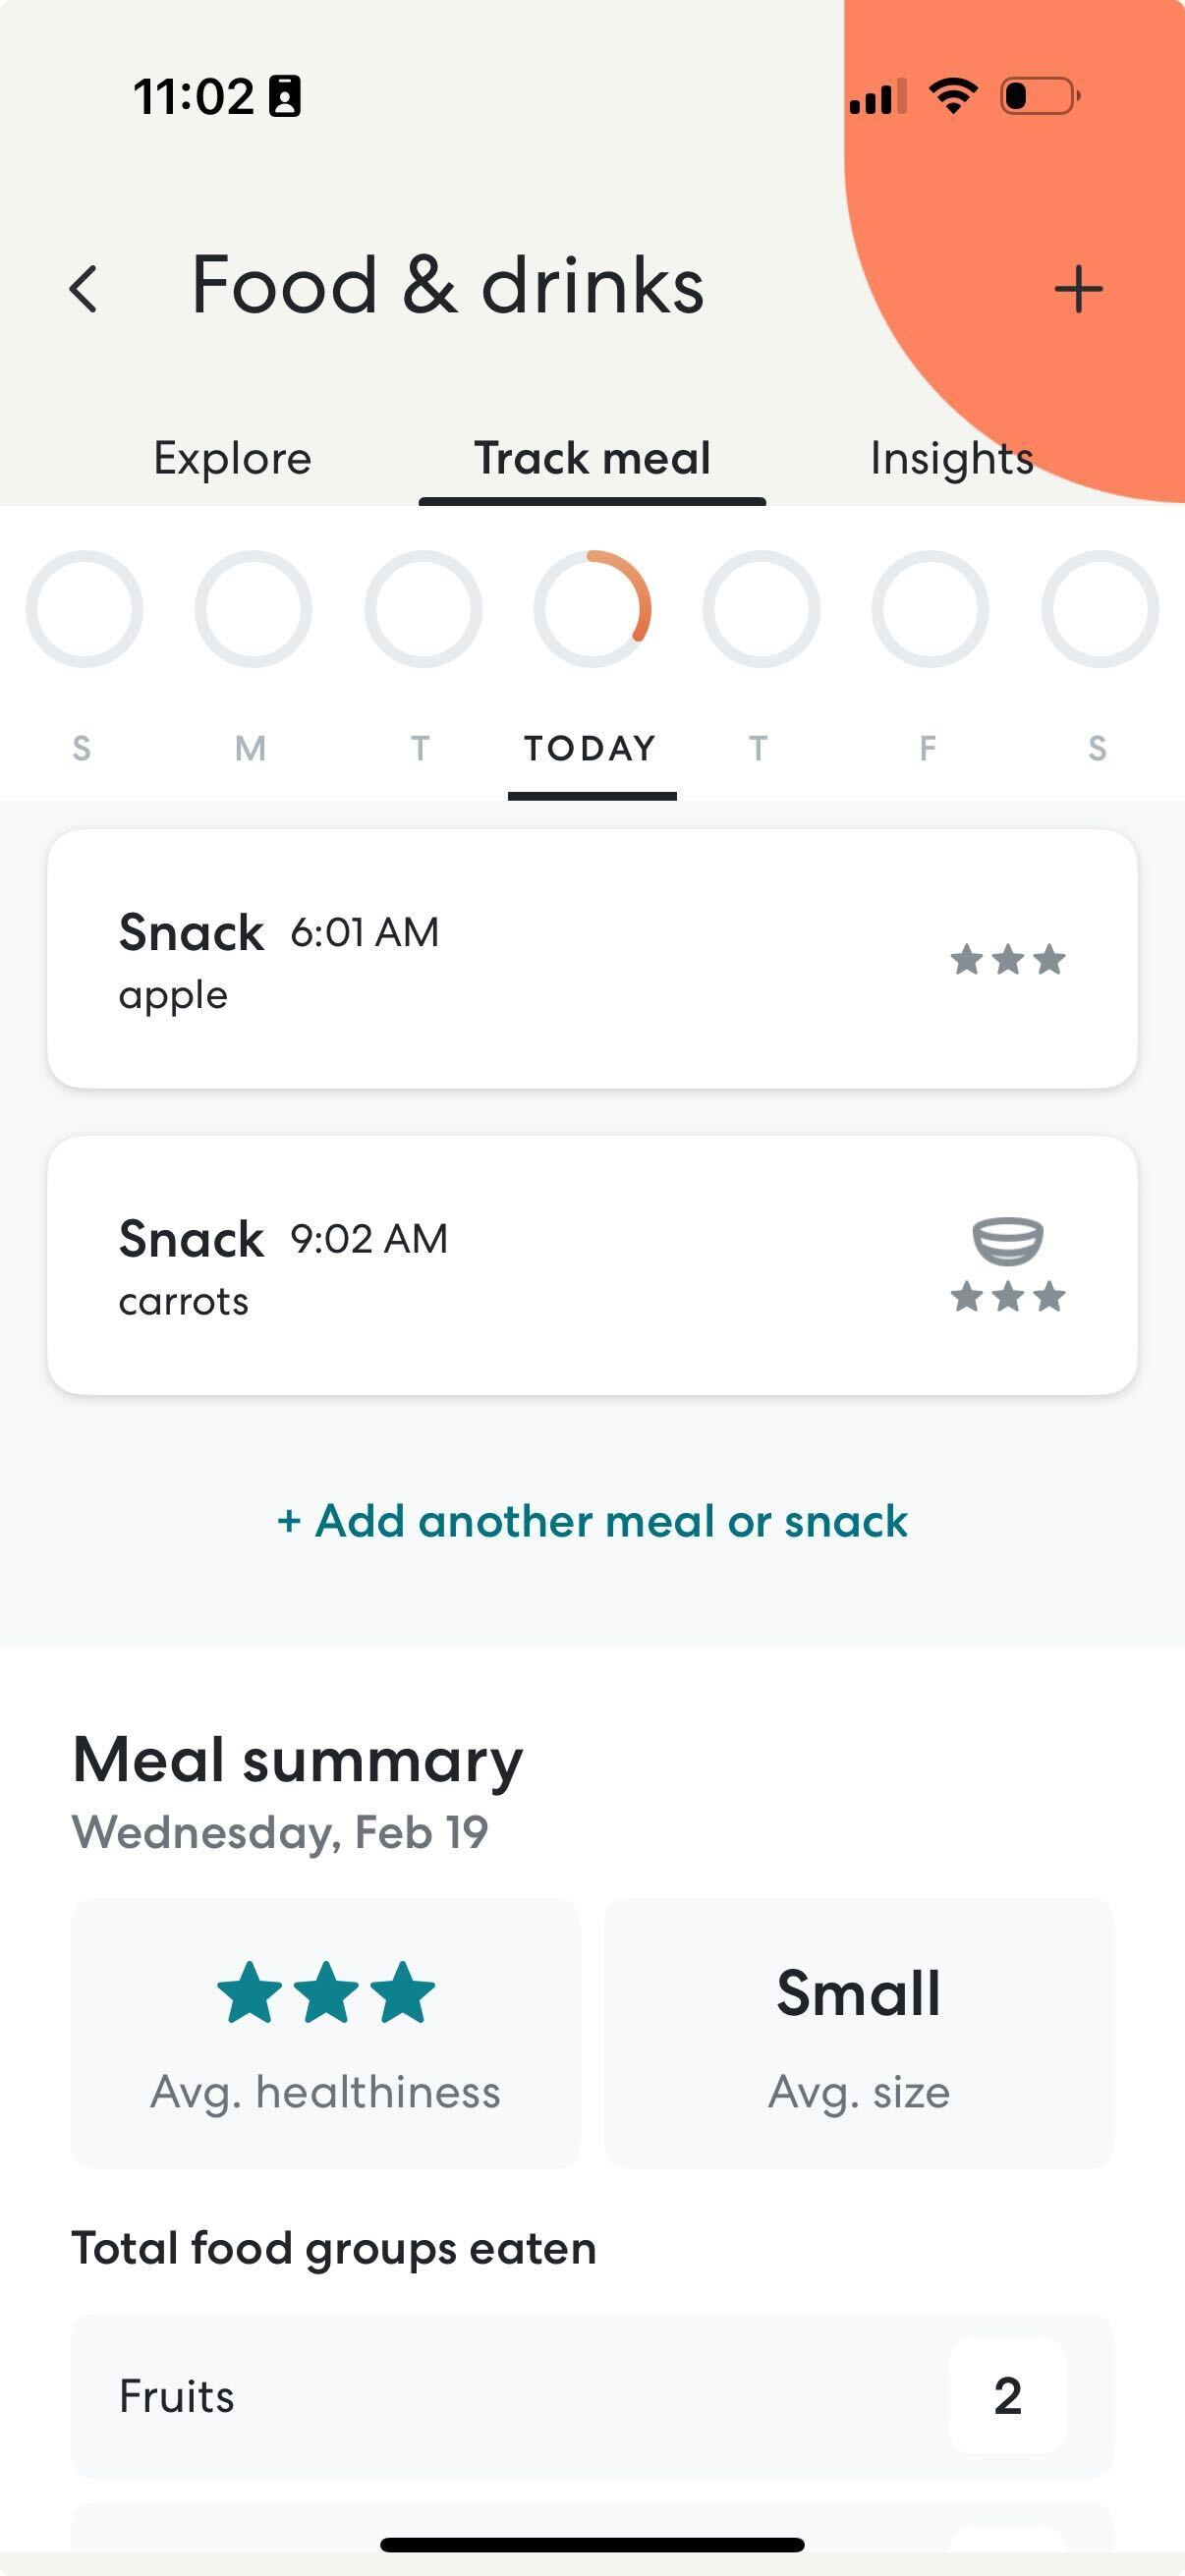Select the TODAY day label
Image resolution: width=1185 pixels, height=2576 pixels.
[591, 748]
